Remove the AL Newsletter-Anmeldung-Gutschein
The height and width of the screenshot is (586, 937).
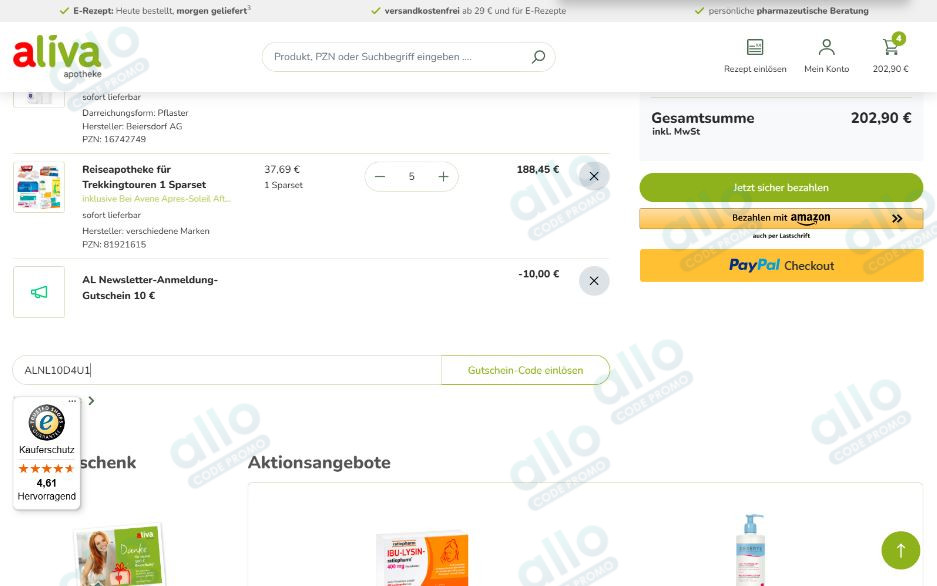(594, 281)
